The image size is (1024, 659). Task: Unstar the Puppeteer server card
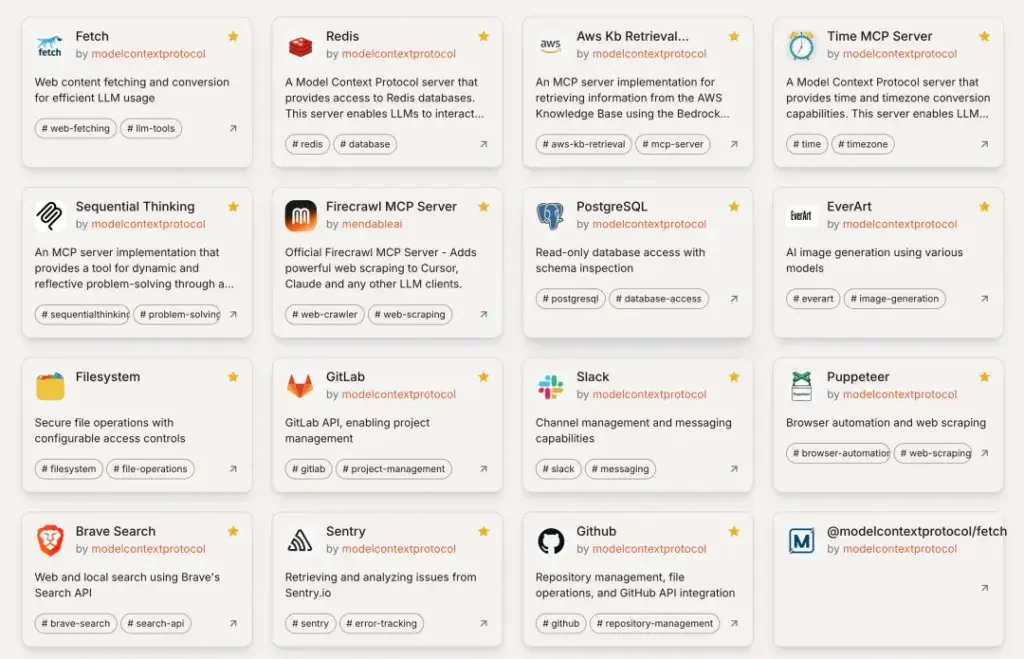pos(984,377)
